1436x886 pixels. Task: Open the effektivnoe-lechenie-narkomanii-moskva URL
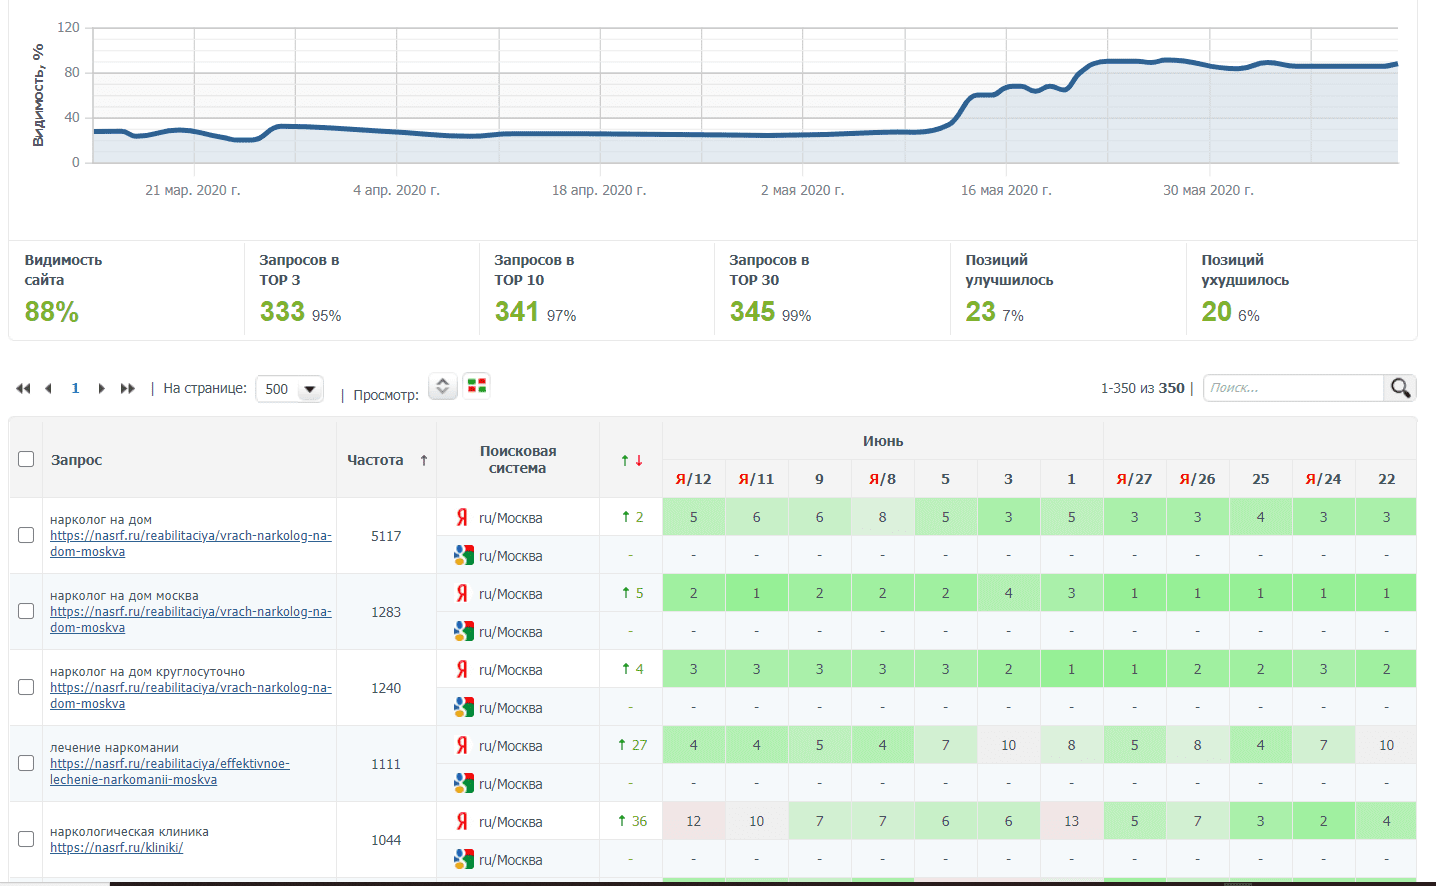[169, 772]
